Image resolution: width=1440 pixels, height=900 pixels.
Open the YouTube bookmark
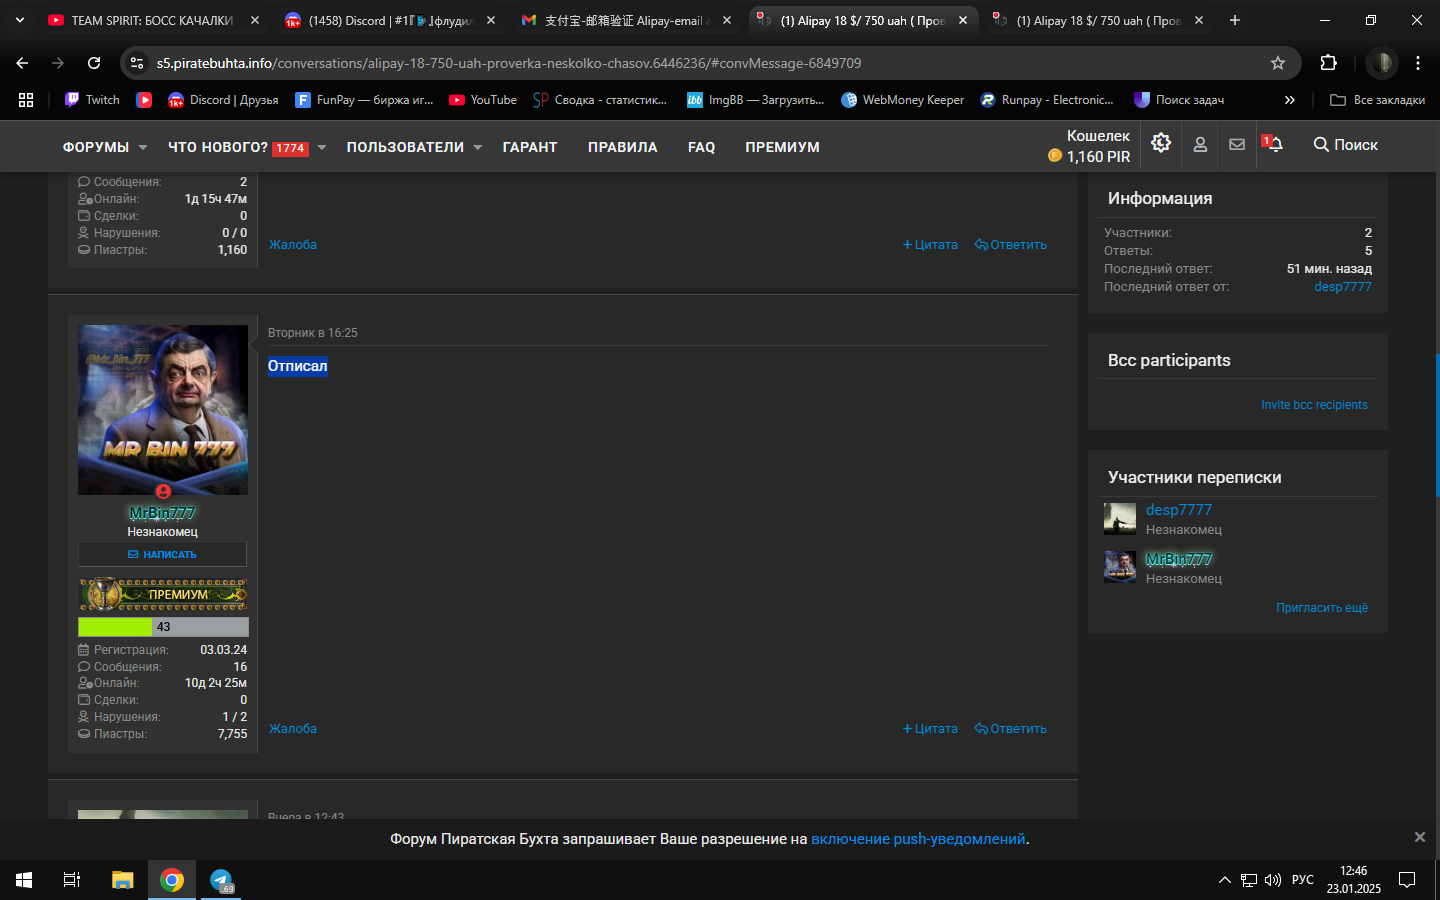(x=483, y=100)
